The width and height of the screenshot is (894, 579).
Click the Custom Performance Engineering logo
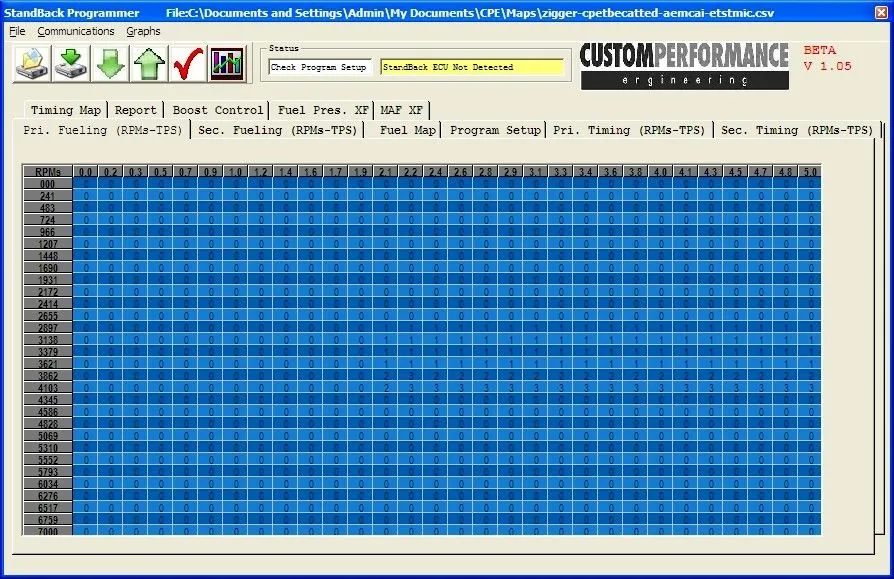pos(684,65)
